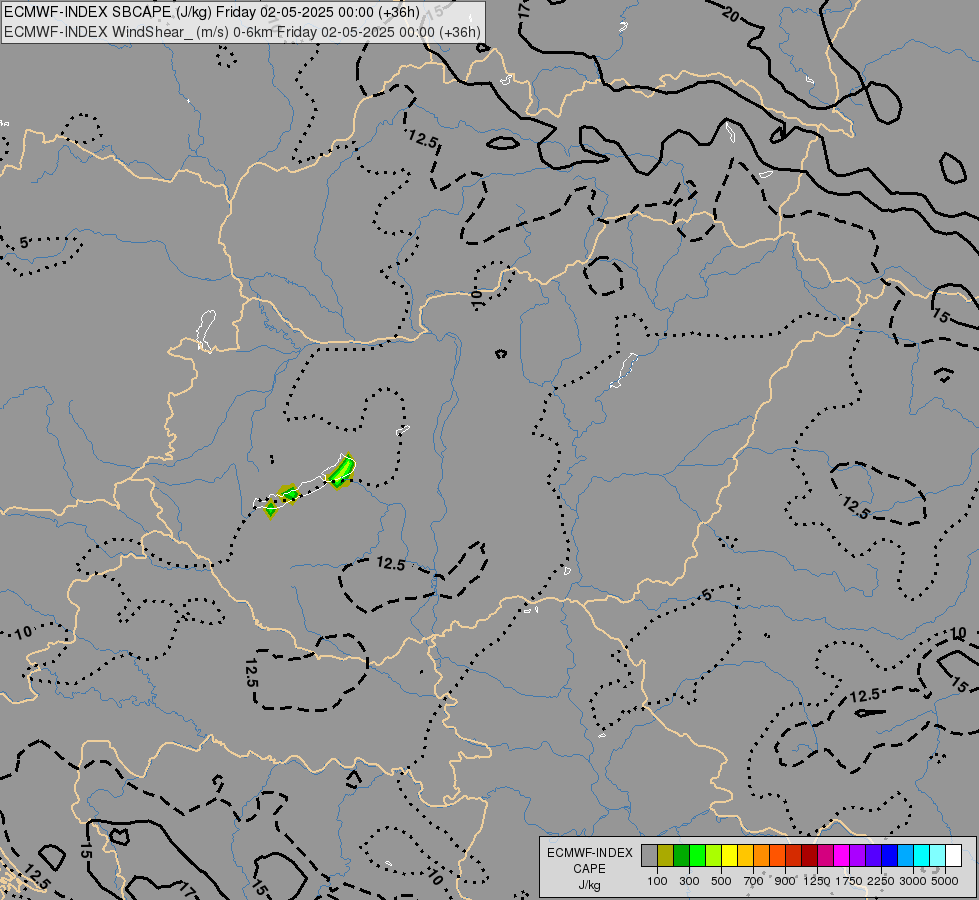The image size is (979, 900).
Task: Click the dark crimson legend swatch
Action: (810, 856)
